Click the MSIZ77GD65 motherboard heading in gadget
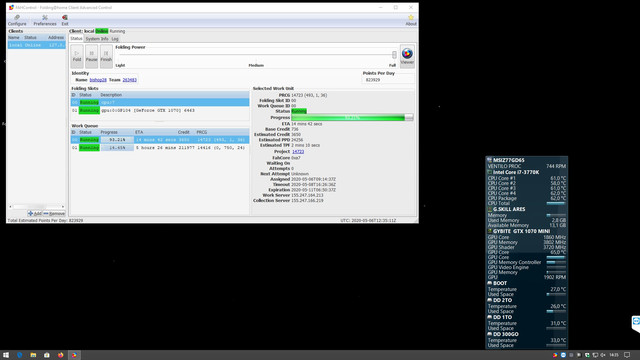 pyautogui.click(x=509, y=160)
